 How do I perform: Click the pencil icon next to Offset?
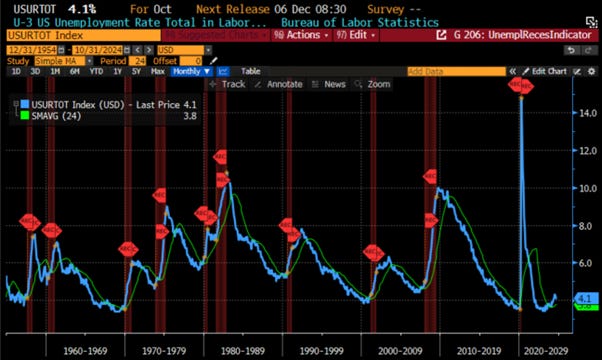pos(213,61)
